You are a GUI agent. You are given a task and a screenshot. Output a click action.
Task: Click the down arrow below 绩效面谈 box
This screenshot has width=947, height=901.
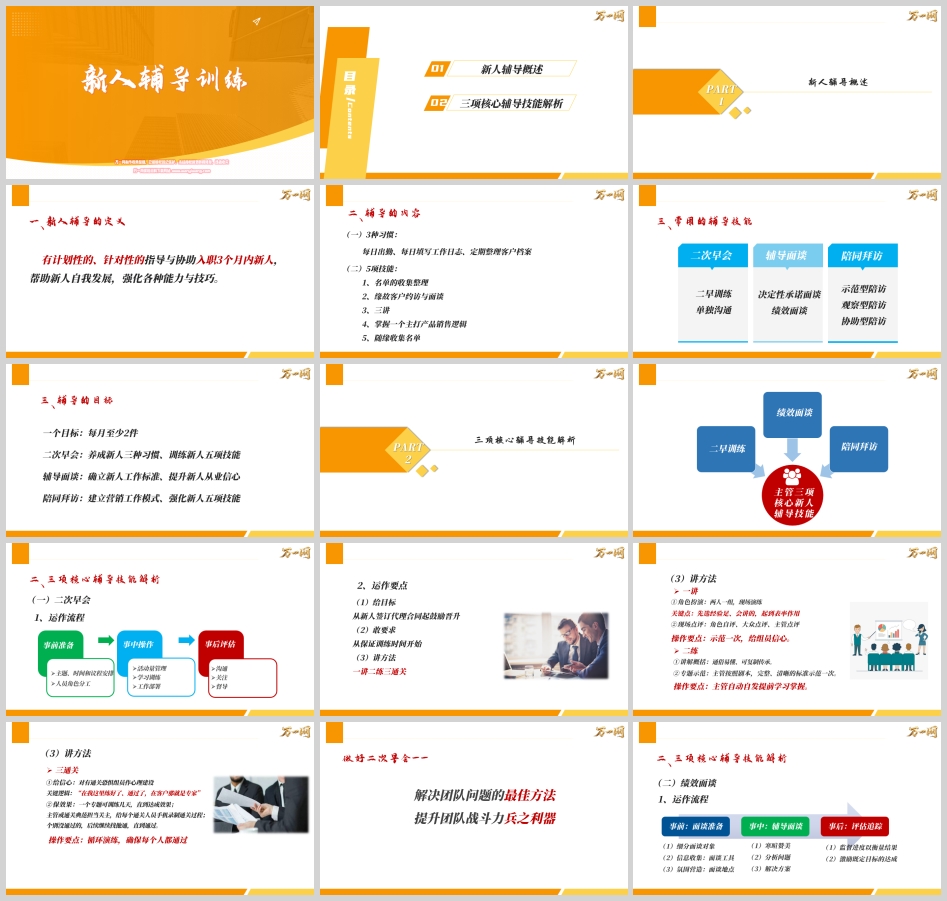tap(792, 449)
